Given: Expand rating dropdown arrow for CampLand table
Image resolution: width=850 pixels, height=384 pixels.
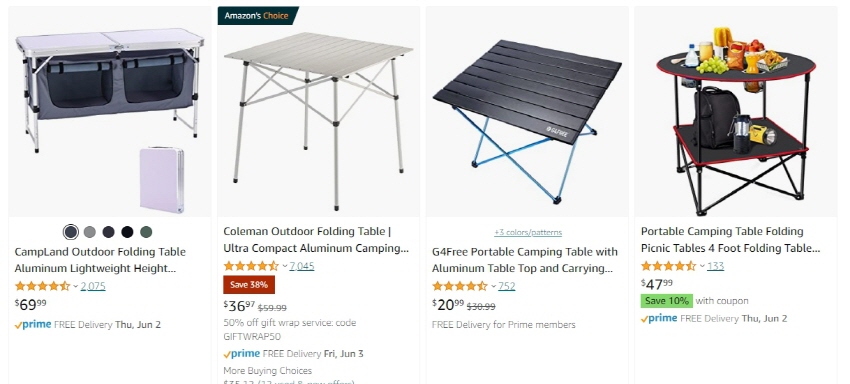Looking at the screenshot, I should pyautogui.click(x=76, y=286).
